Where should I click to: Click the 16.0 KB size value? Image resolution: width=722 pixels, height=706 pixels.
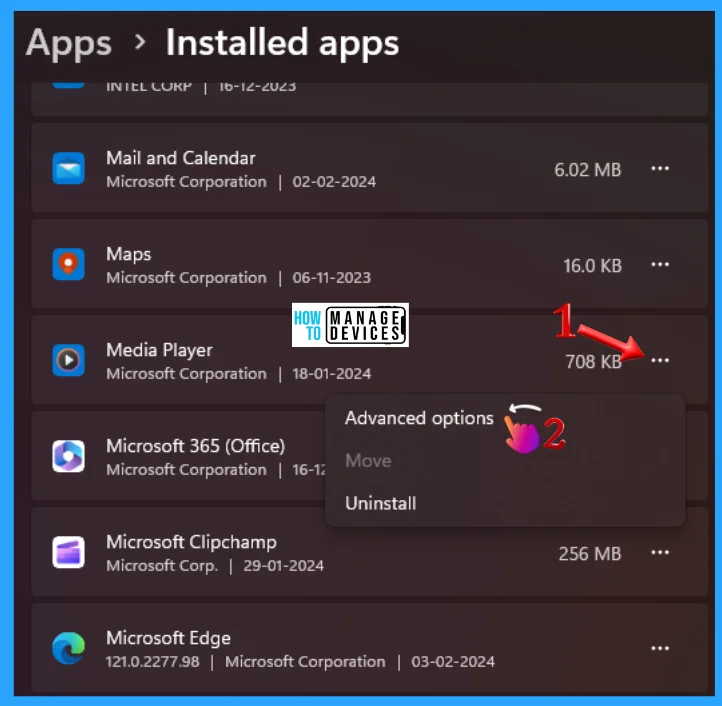(x=593, y=266)
